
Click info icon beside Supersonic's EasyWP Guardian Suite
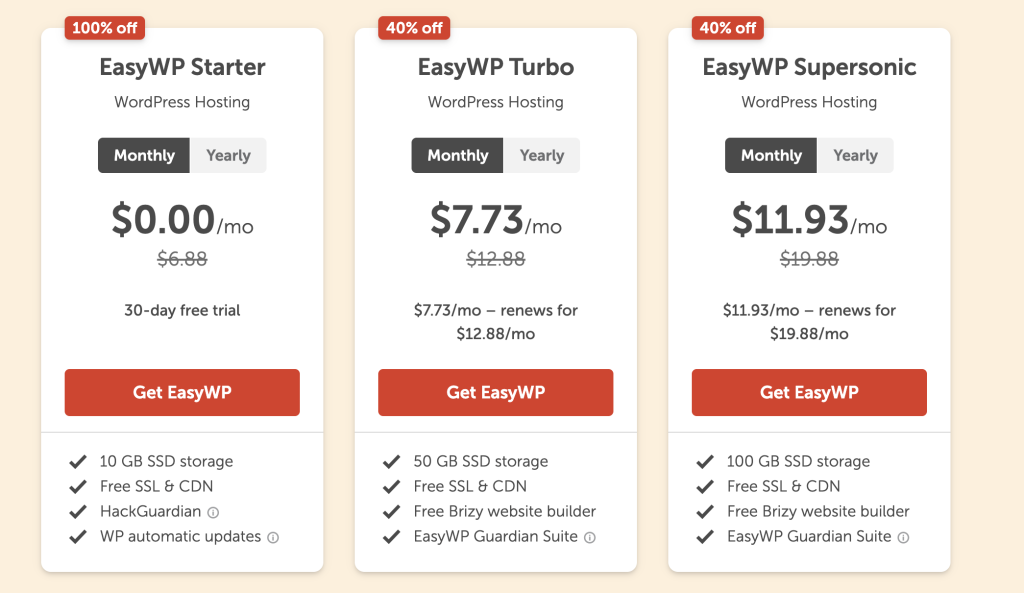tap(903, 537)
